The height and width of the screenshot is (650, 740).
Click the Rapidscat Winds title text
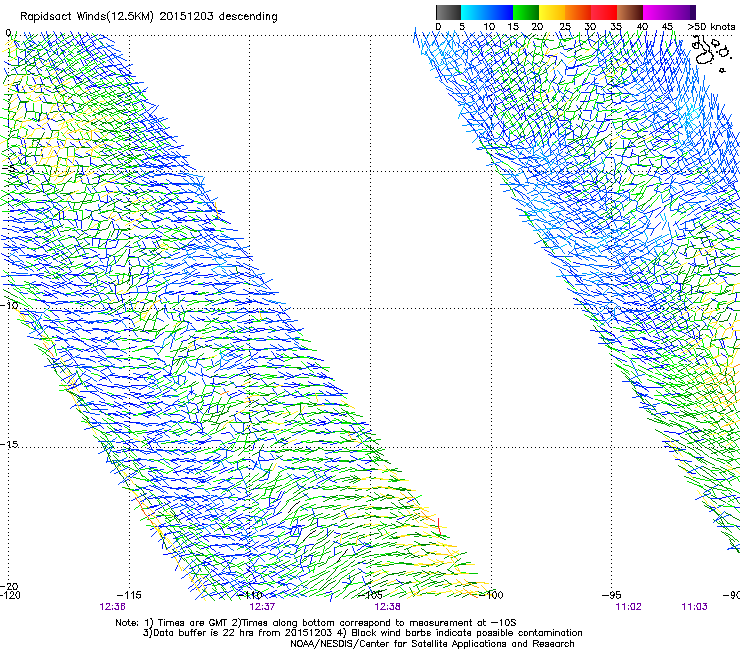(x=149, y=17)
